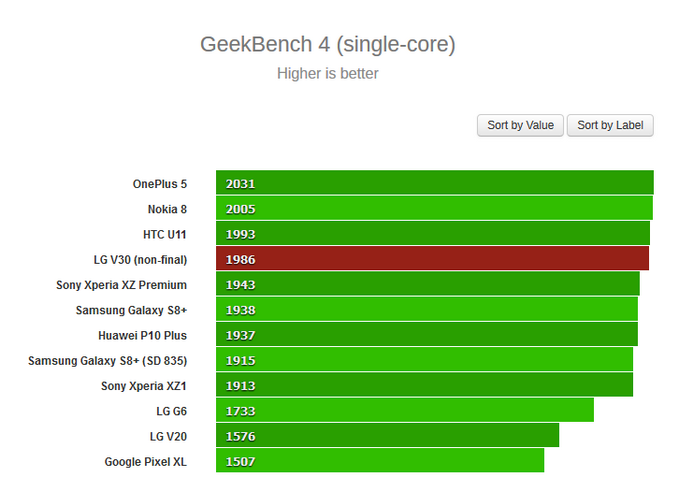Click the LG G6 bar (1733)
Image resolution: width=700 pixels, height=478 pixels.
click(x=404, y=410)
